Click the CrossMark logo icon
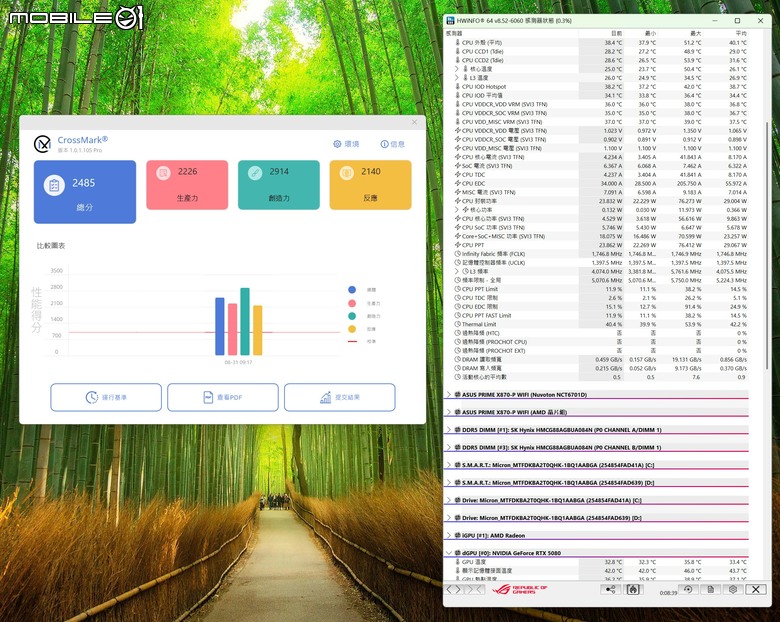Image resolution: width=780 pixels, height=622 pixels. [x=42, y=144]
